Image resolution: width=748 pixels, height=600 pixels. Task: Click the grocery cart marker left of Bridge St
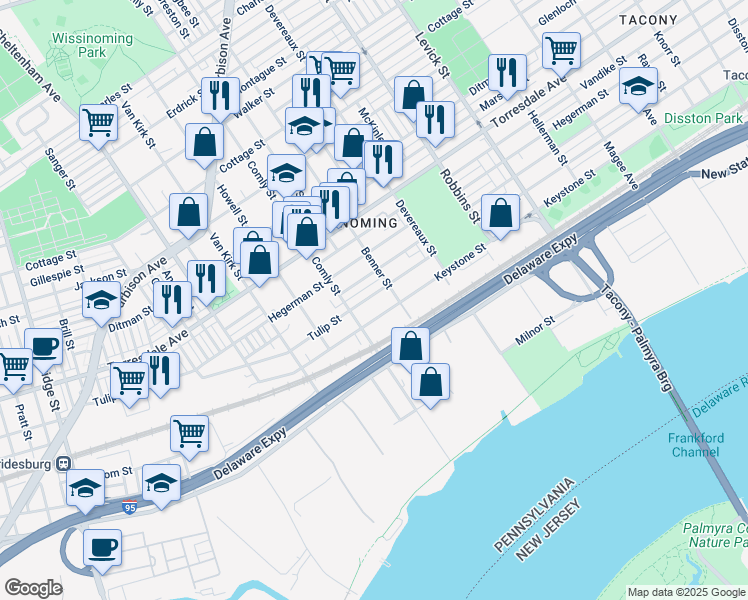13,368
